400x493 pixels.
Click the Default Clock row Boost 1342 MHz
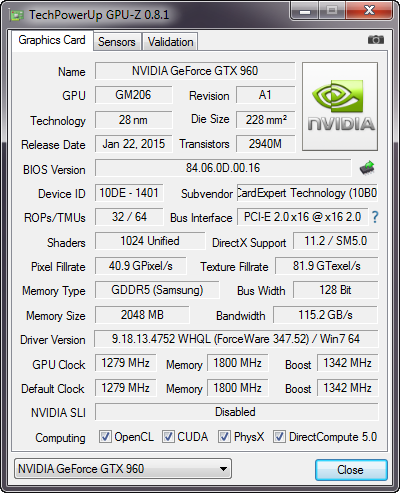point(347,388)
